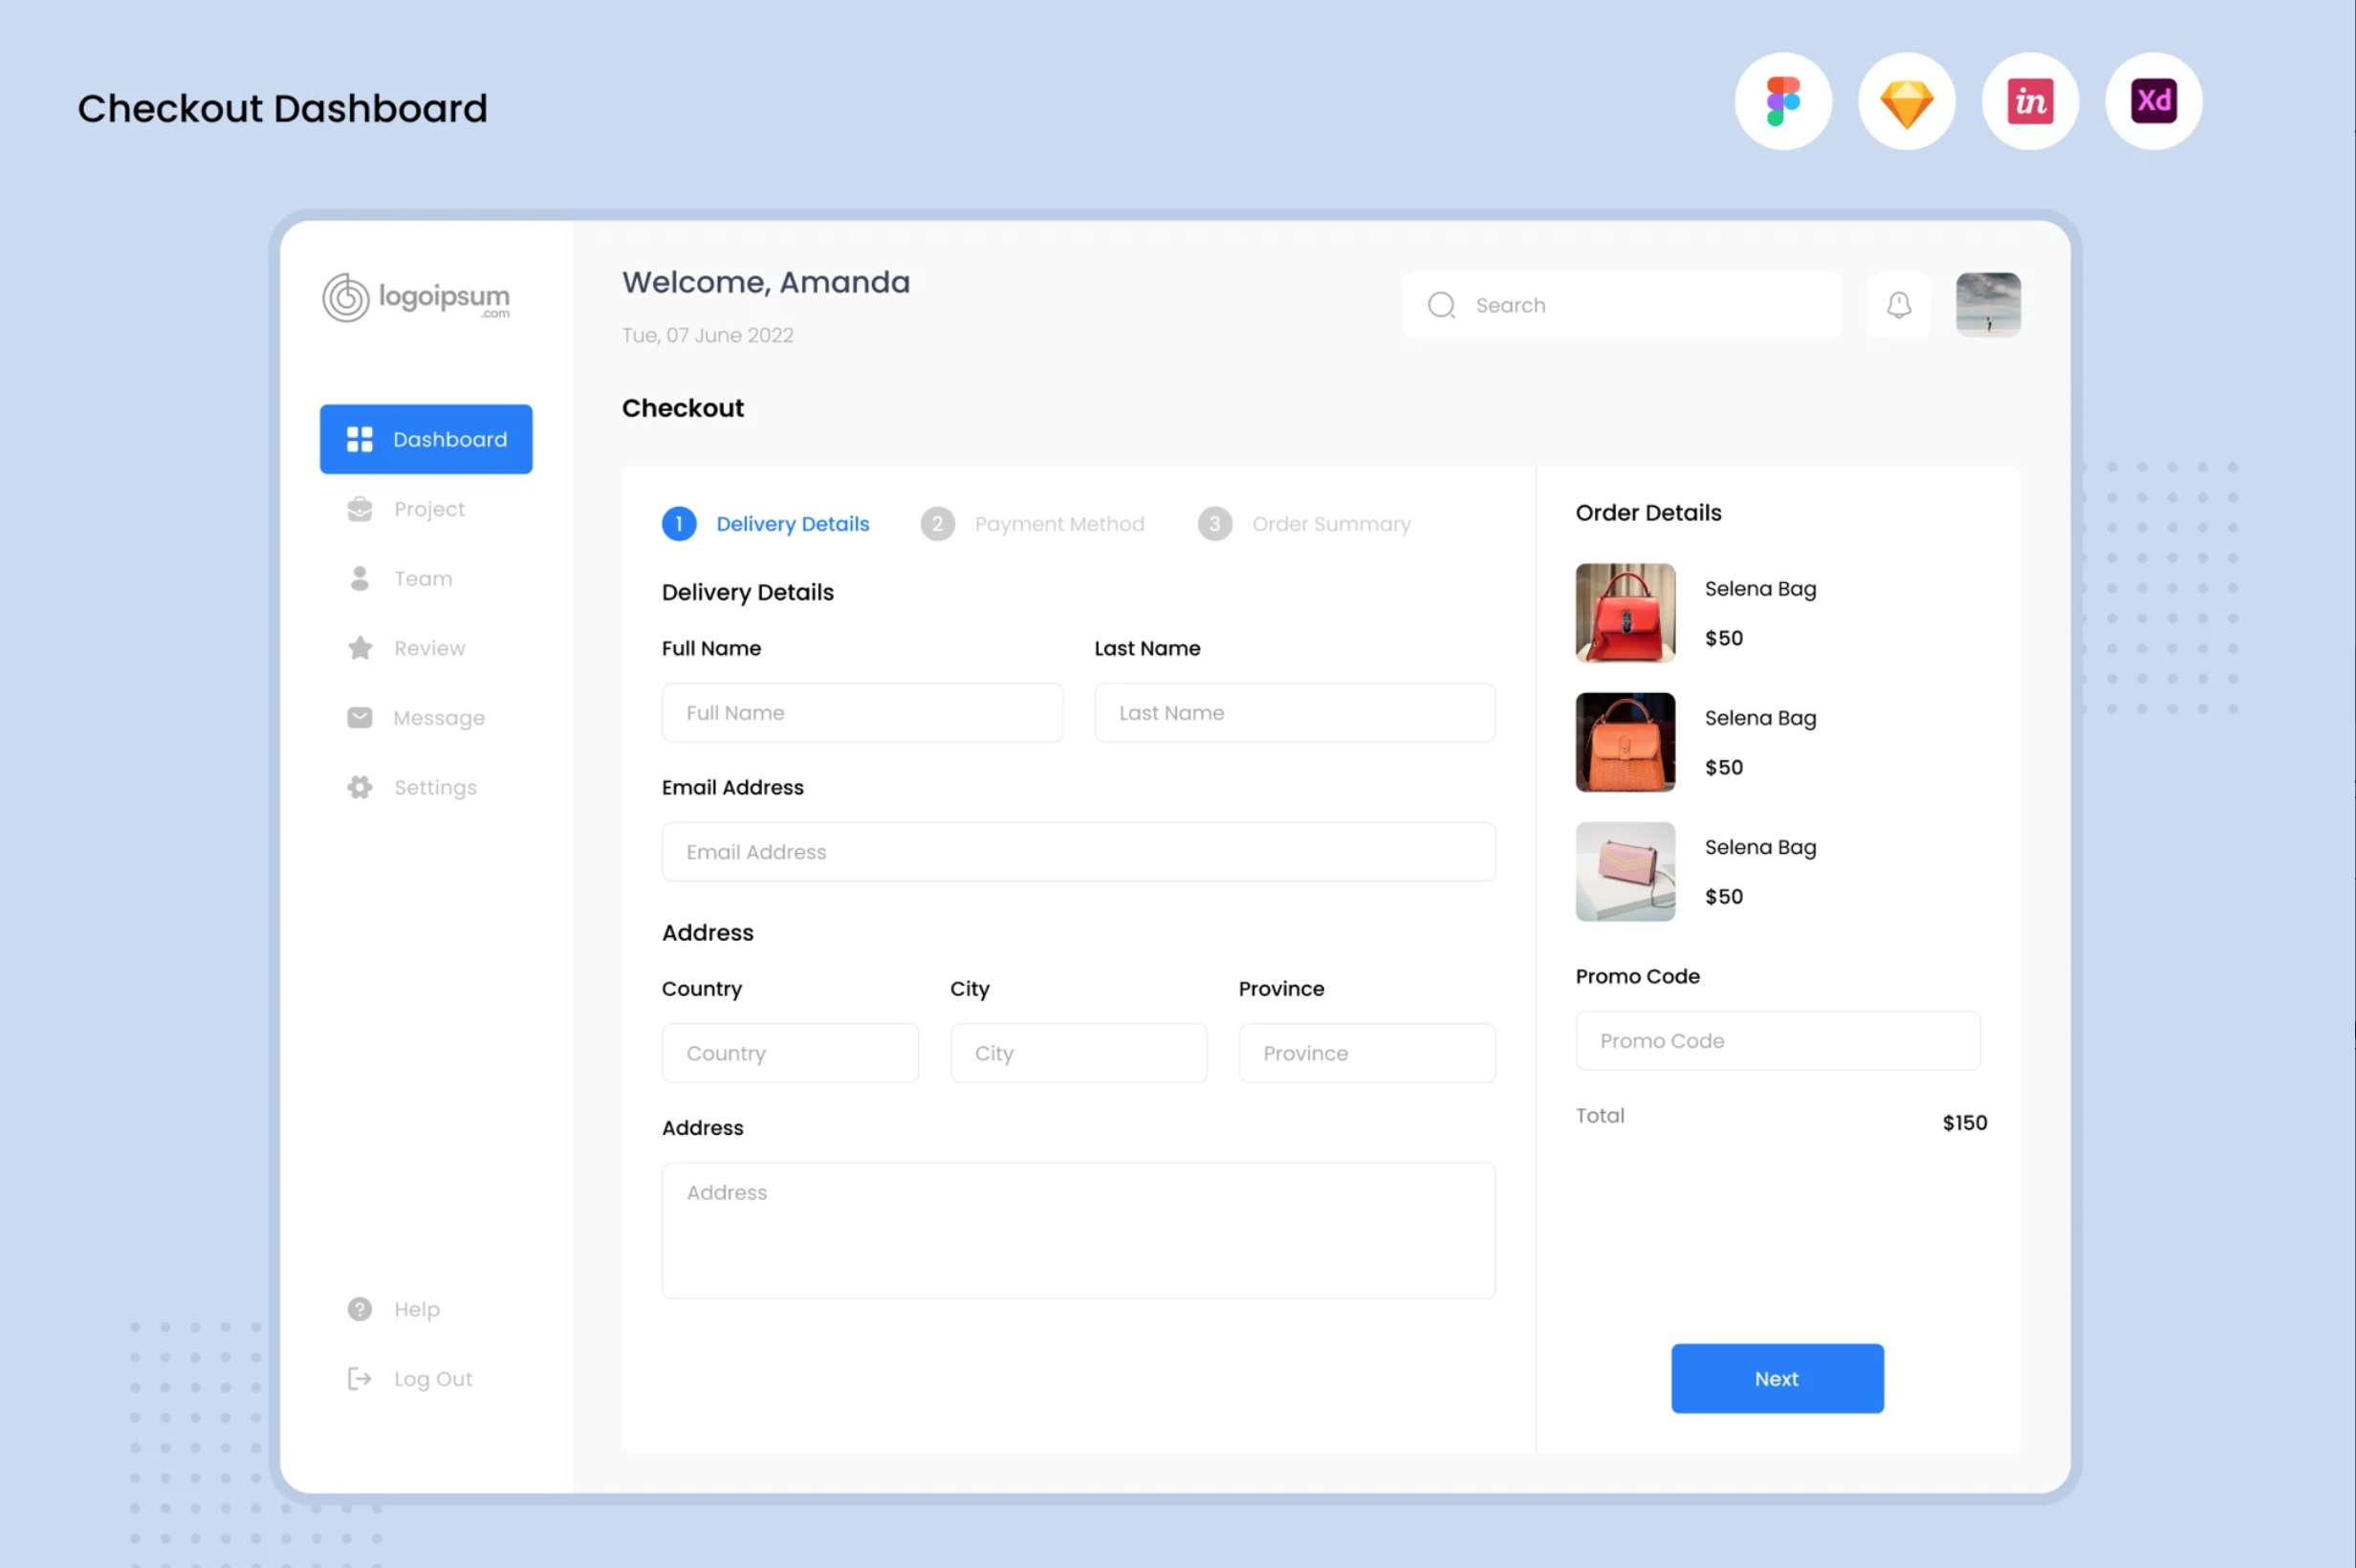
Task: Click the red Selena Bag thumbnail
Action: pos(1625,613)
